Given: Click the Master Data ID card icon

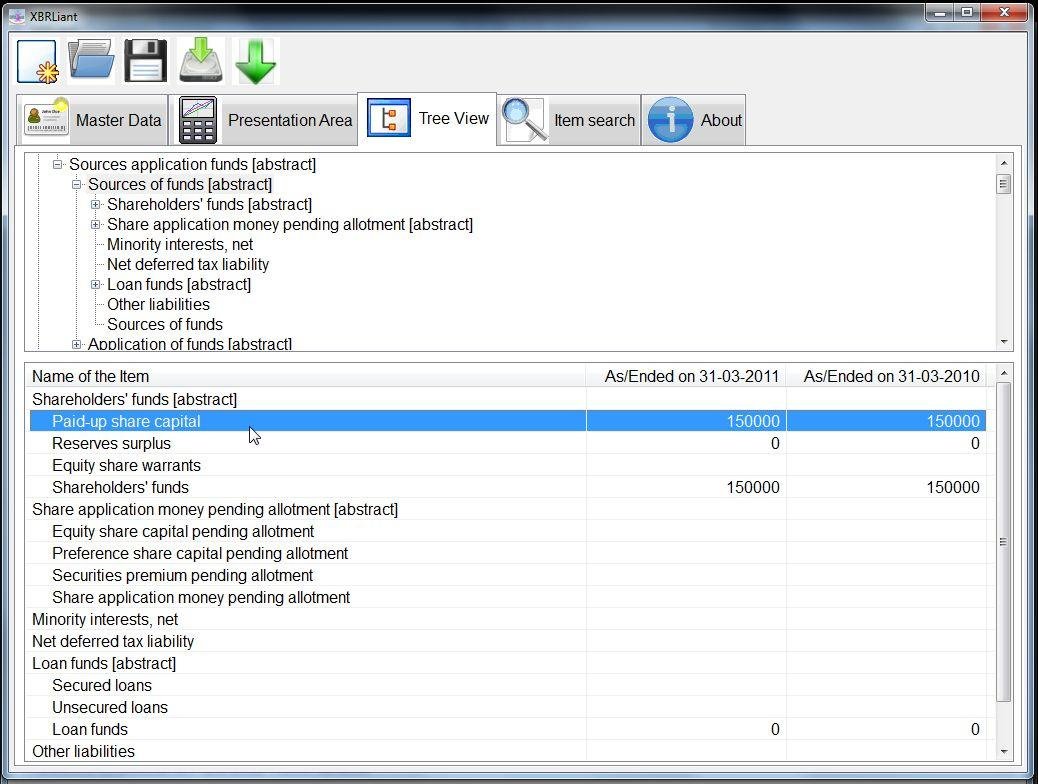Looking at the screenshot, I should pos(46,119).
